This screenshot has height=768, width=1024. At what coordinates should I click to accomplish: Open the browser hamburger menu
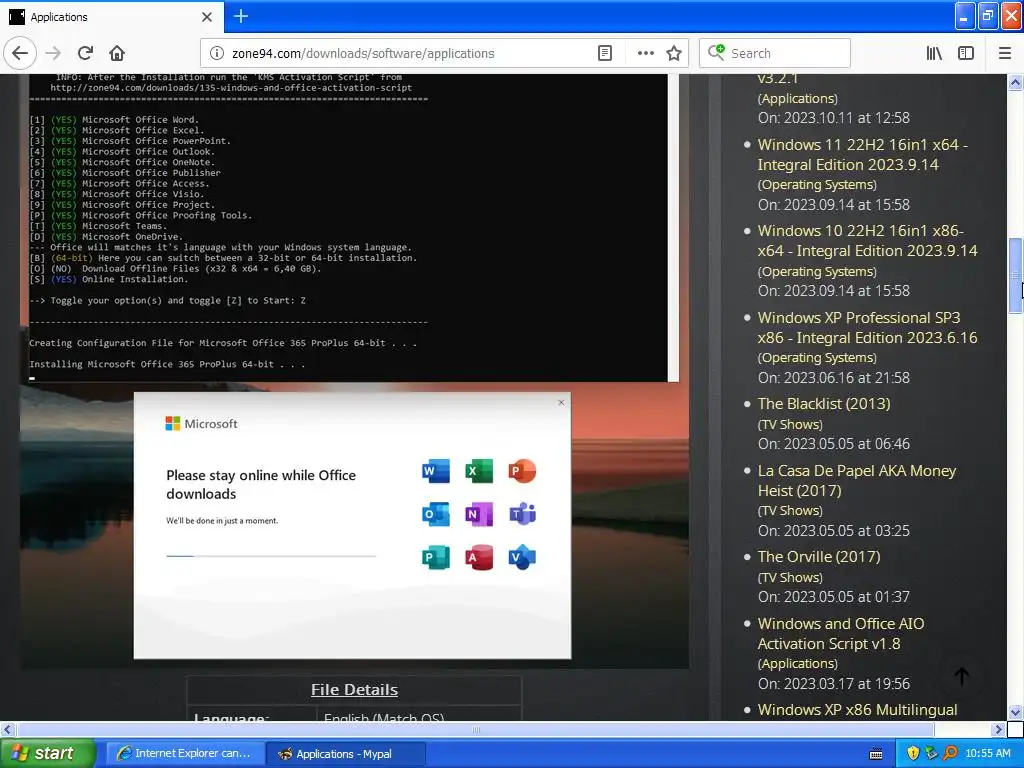pos(1005,53)
